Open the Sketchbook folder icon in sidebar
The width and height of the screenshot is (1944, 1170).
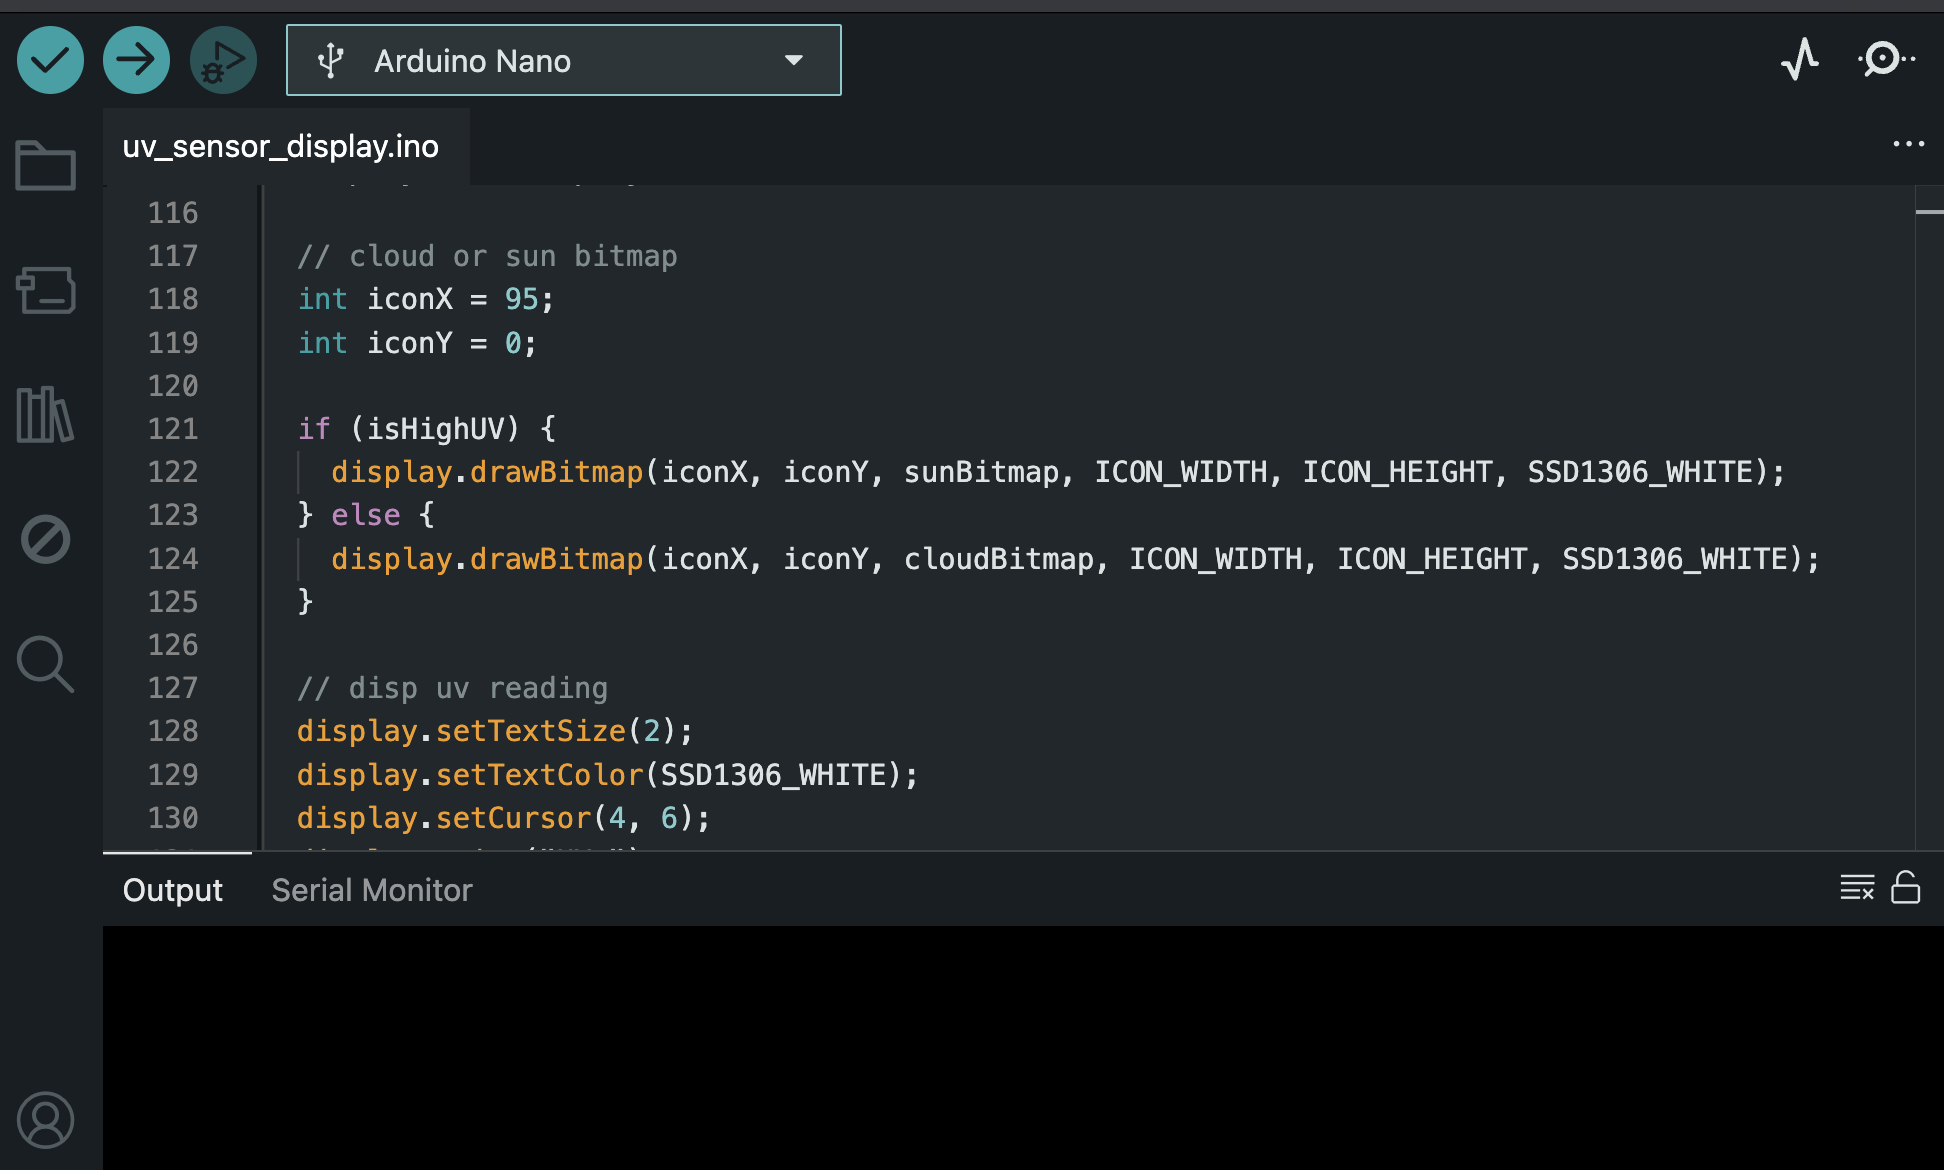pyautogui.click(x=46, y=165)
